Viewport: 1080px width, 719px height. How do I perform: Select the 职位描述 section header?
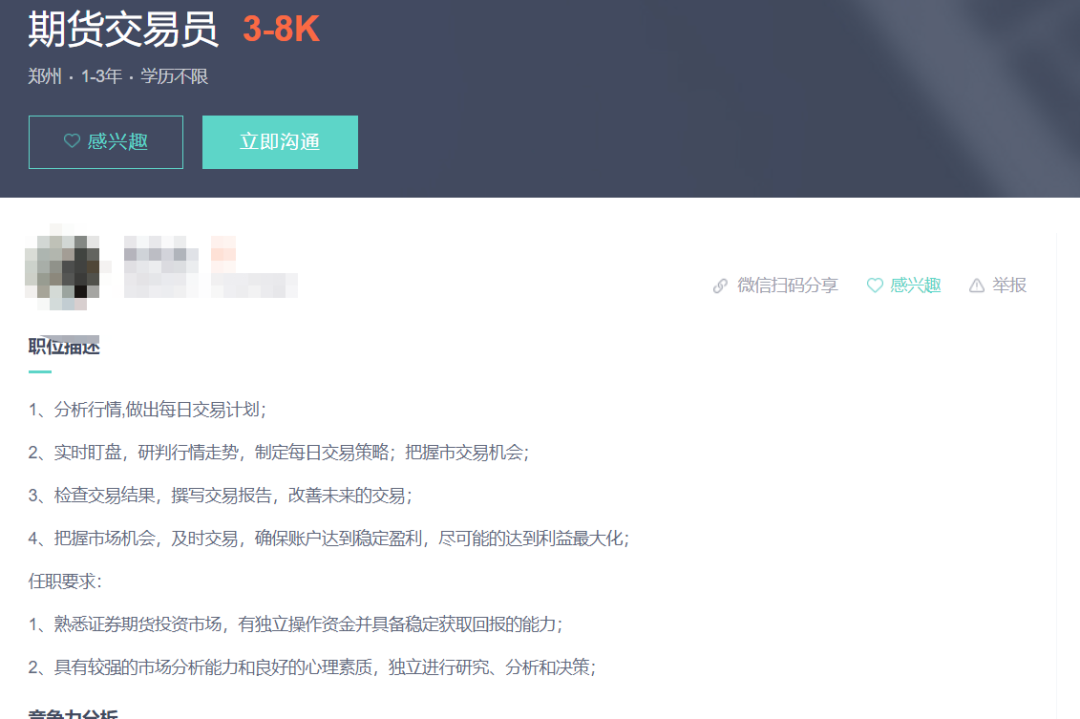click(64, 345)
